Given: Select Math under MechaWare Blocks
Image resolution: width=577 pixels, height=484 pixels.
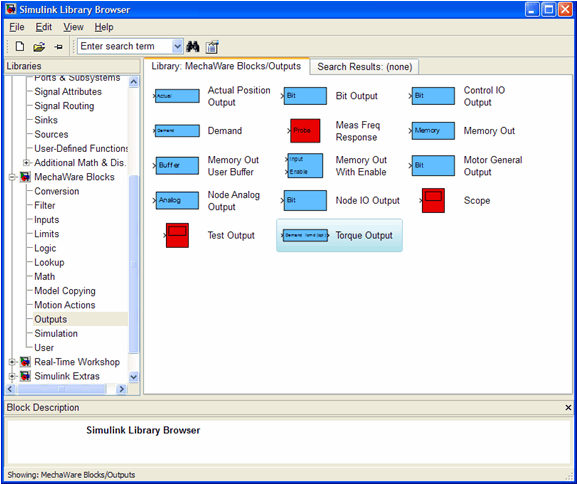Looking at the screenshot, I should point(45,276).
